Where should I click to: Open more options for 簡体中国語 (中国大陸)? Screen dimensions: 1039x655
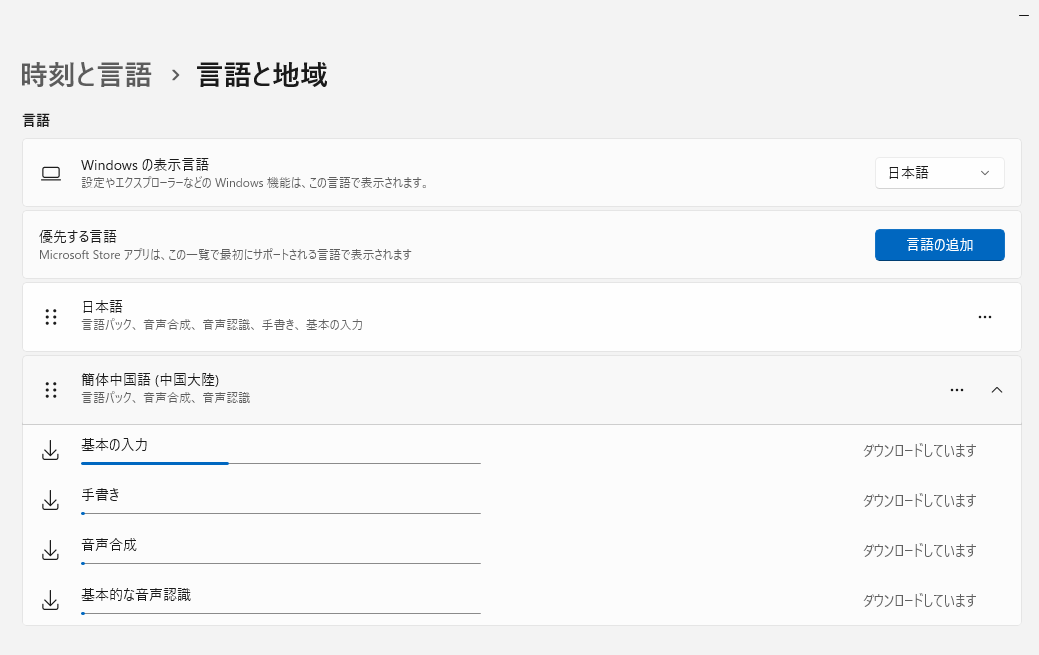957,390
